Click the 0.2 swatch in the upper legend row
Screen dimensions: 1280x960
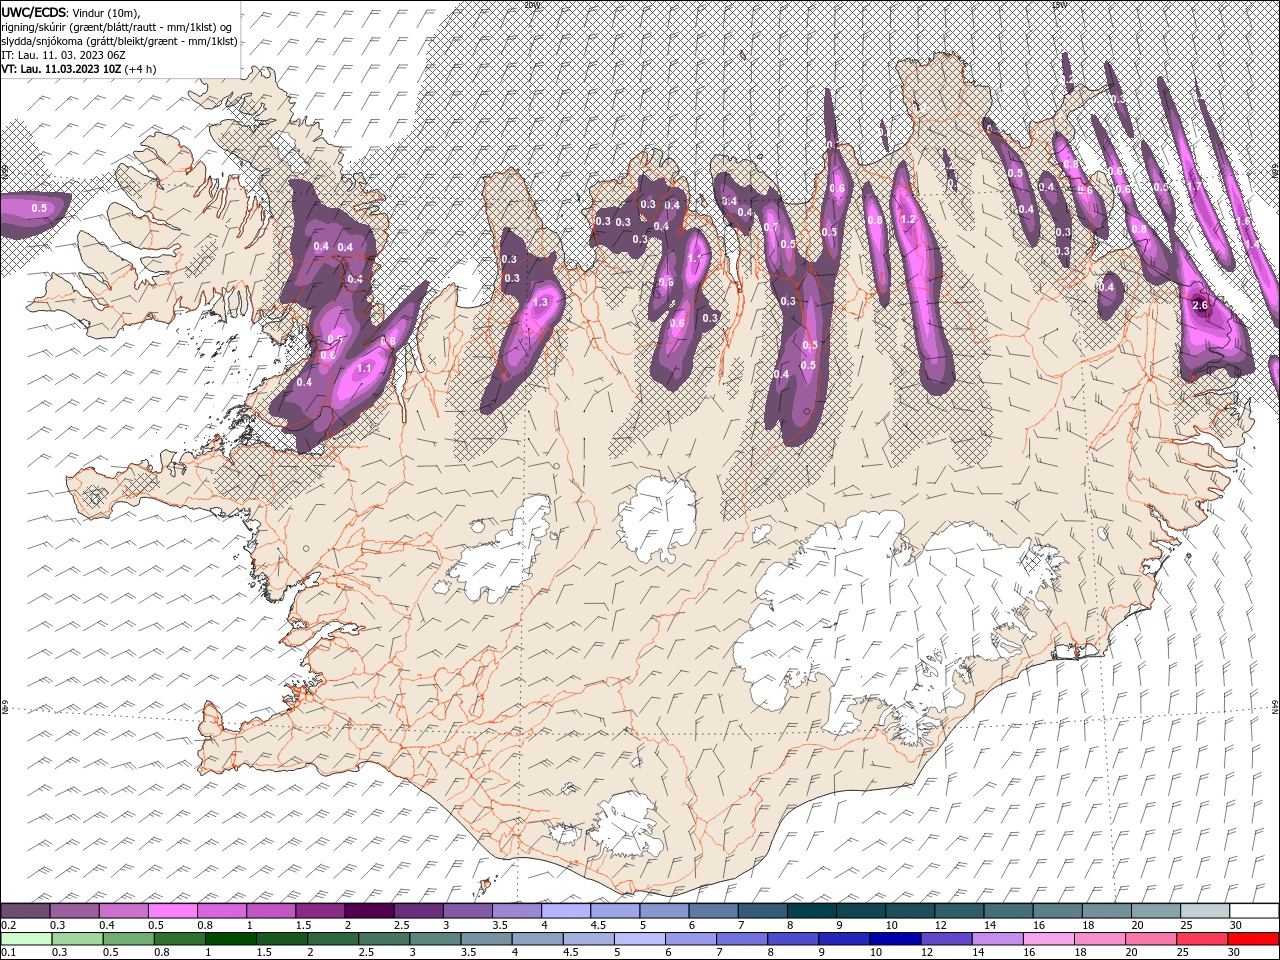25,911
